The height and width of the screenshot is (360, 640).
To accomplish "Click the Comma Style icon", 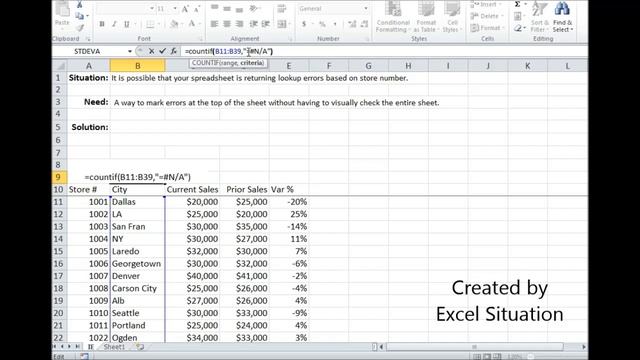I will (335, 24).
